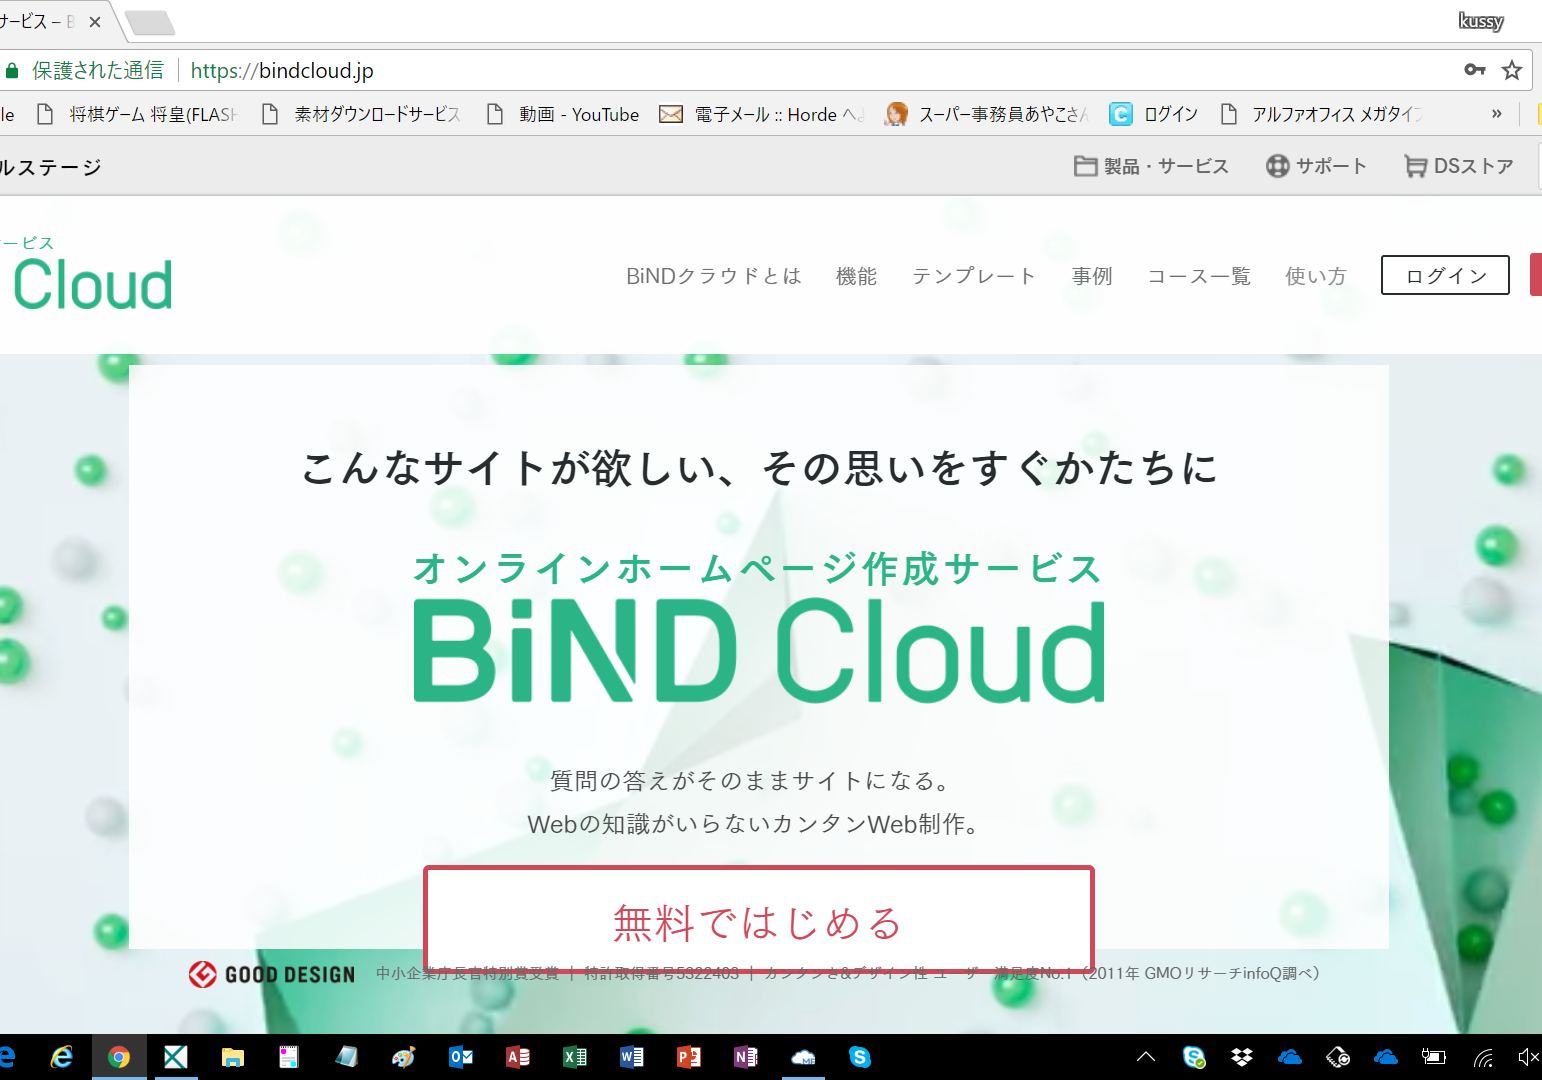Bookmark this page with the star icon
This screenshot has height=1080, width=1542.
pyautogui.click(x=1511, y=70)
